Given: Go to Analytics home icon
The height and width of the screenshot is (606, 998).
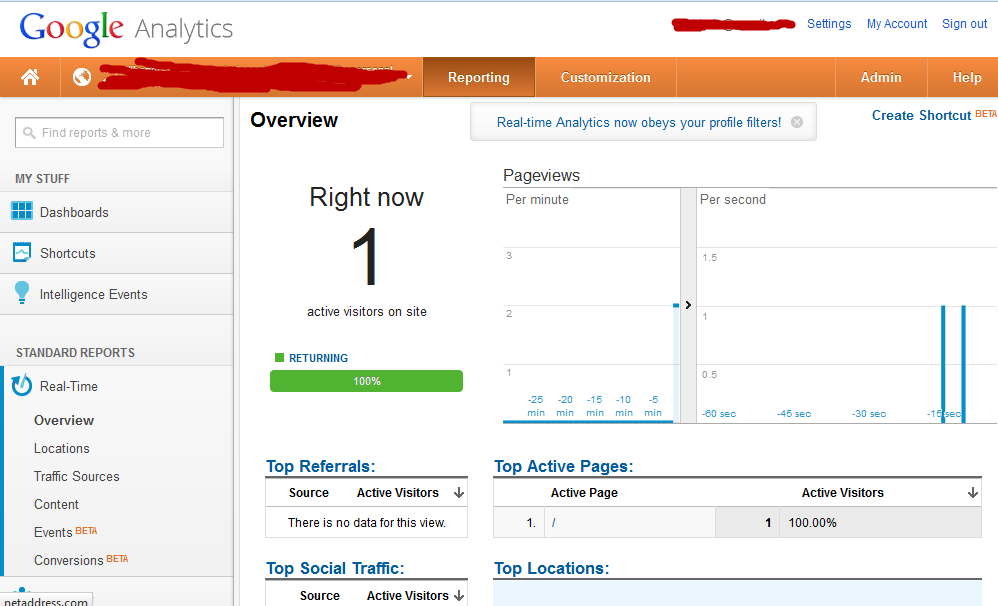Looking at the screenshot, I should pyautogui.click(x=30, y=77).
